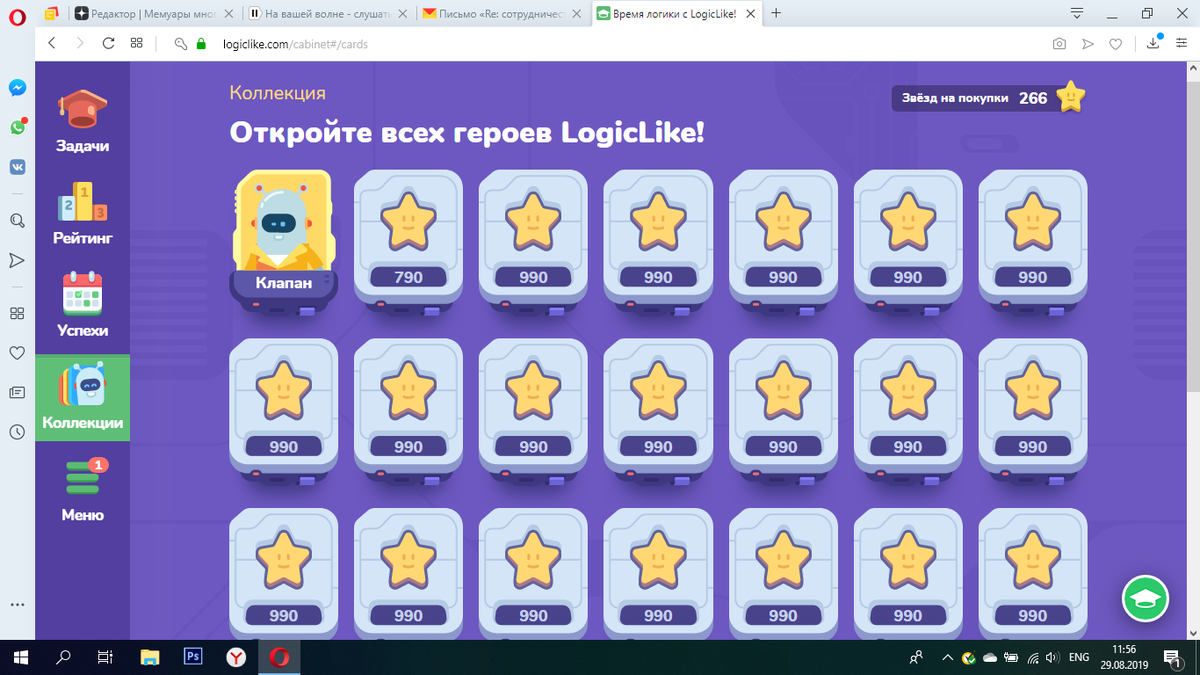
Task: Open Facebook Messenger in Opera sidebar
Action: coord(17,88)
